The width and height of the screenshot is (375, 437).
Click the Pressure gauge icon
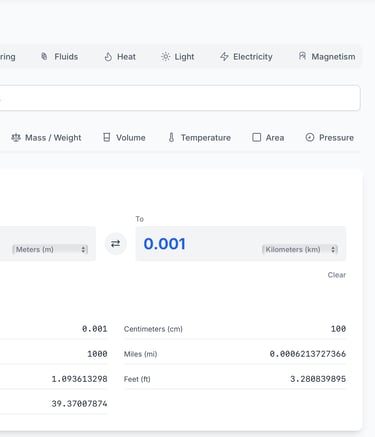point(310,137)
